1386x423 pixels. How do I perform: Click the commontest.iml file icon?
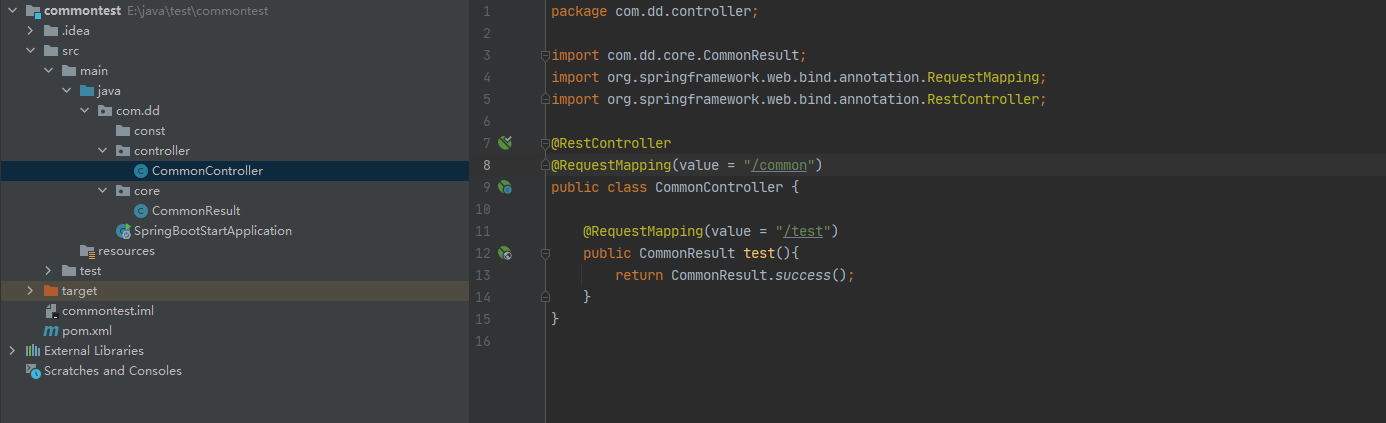coord(51,311)
